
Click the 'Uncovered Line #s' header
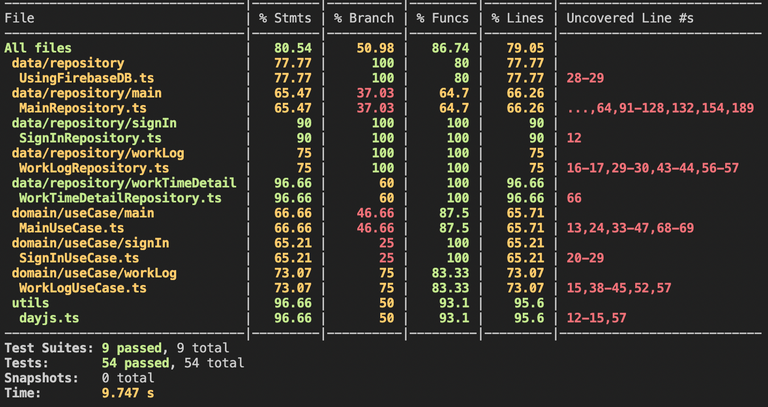[630, 18]
